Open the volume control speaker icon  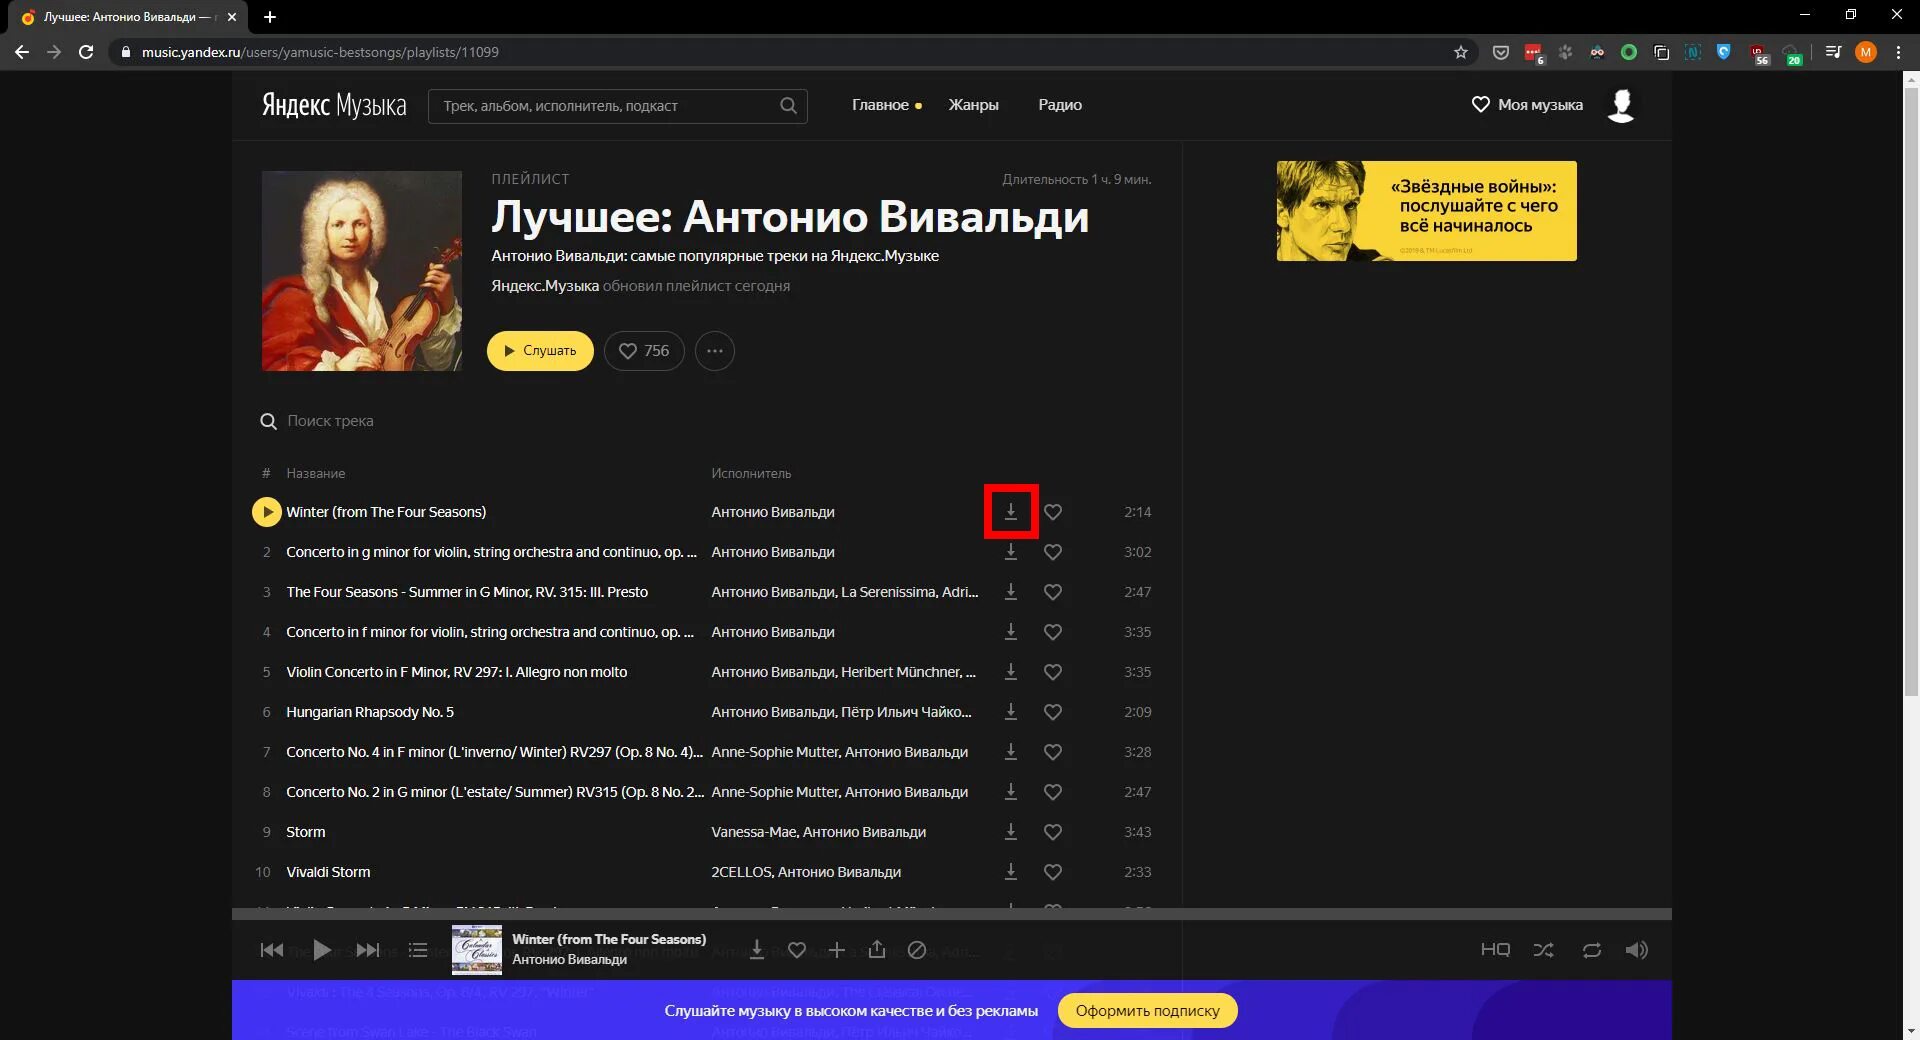point(1637,950)
